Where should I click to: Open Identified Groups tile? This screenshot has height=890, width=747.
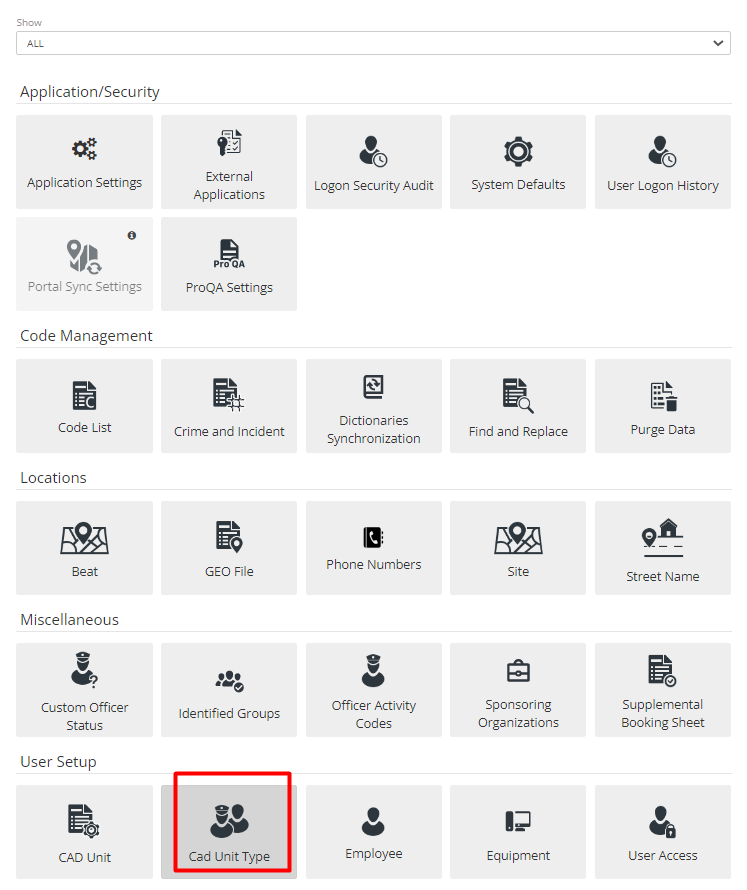click(x=229, y=690)
